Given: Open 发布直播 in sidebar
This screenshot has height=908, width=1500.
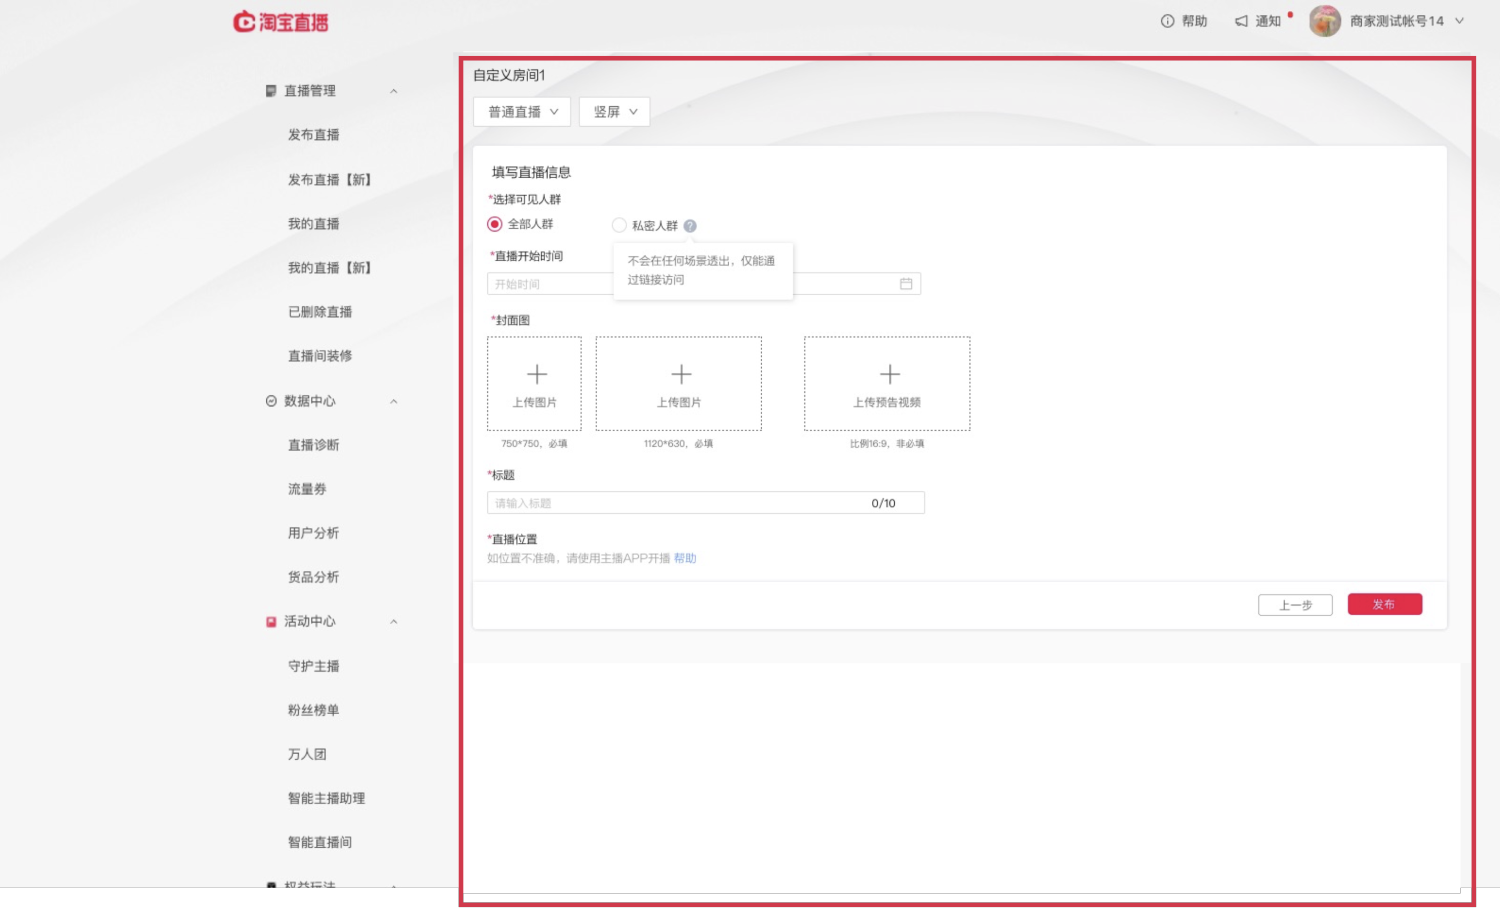Looking at the screenshot, I should pos(314,135).
